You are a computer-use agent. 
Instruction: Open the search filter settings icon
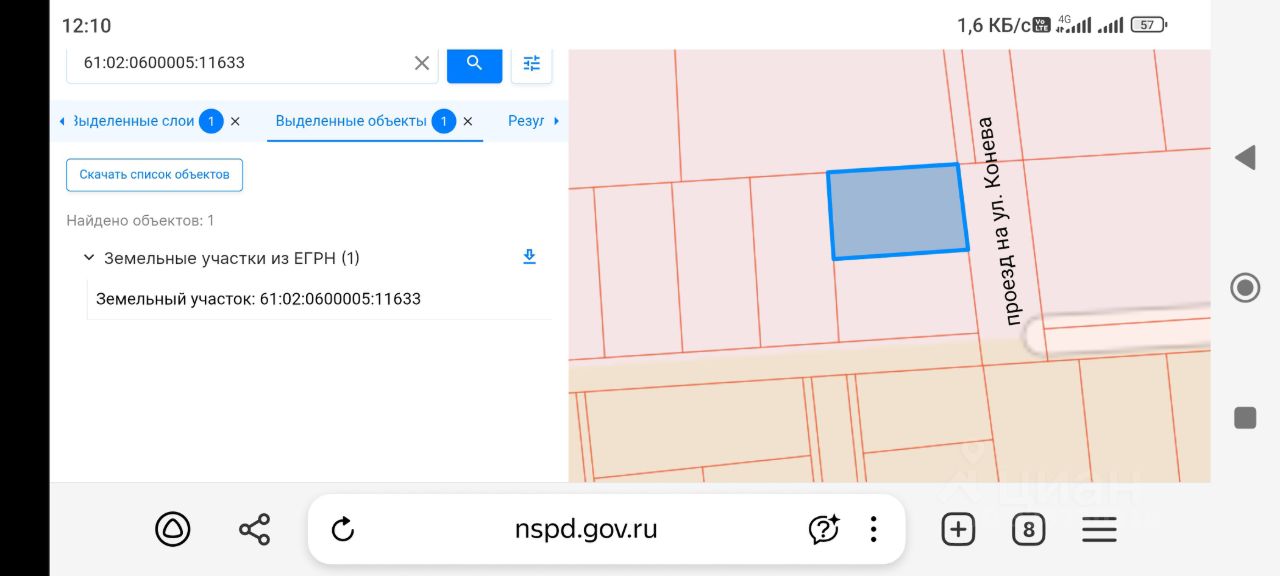pos(532,63)
